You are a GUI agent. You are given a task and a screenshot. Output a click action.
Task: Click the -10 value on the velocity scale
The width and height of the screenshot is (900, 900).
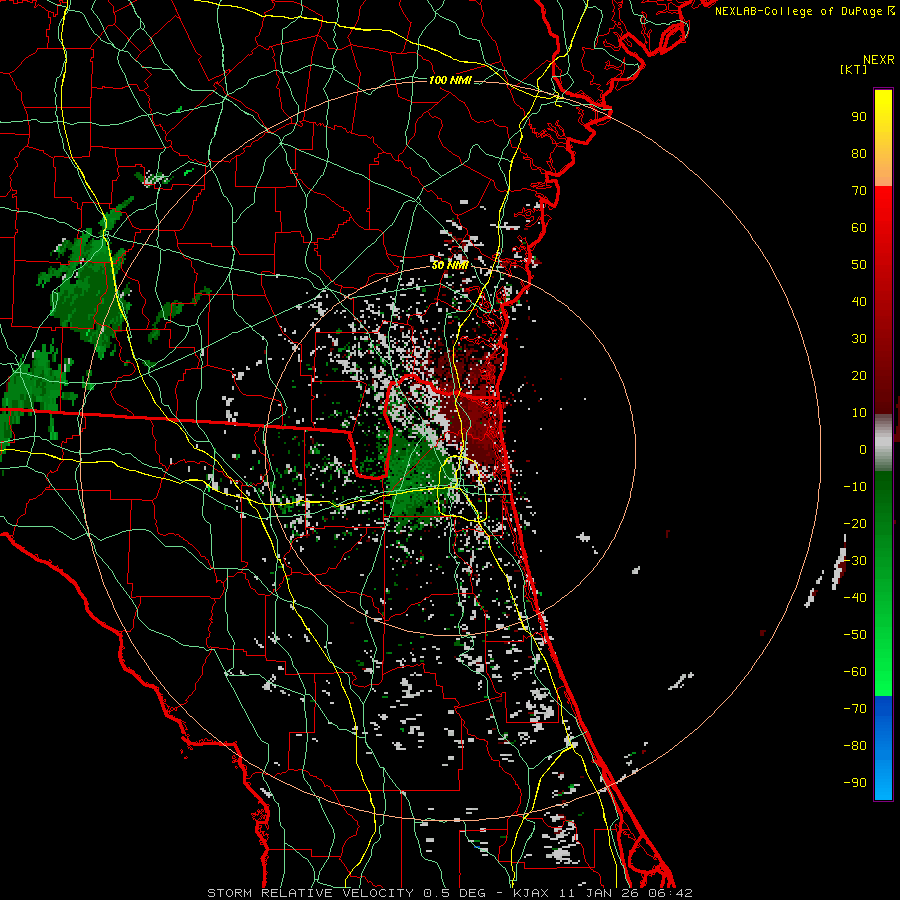coord(855,487)
